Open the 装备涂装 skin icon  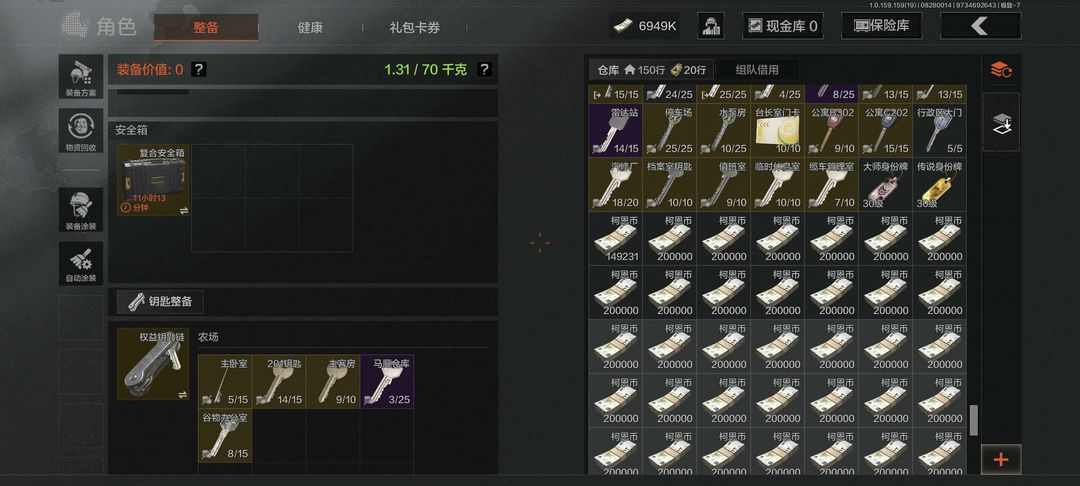pyautogui.click(x=81, y=210)
